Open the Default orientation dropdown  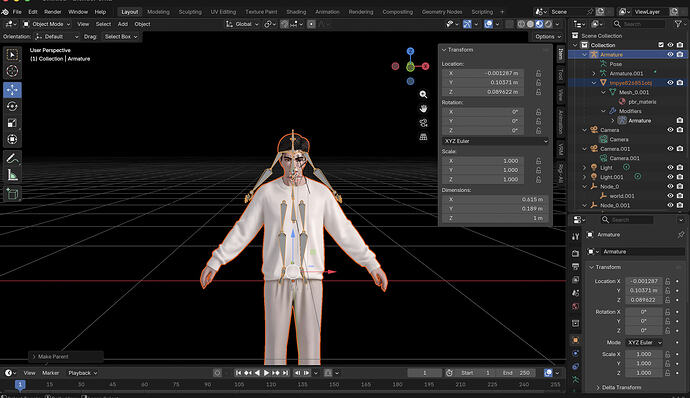56,37
